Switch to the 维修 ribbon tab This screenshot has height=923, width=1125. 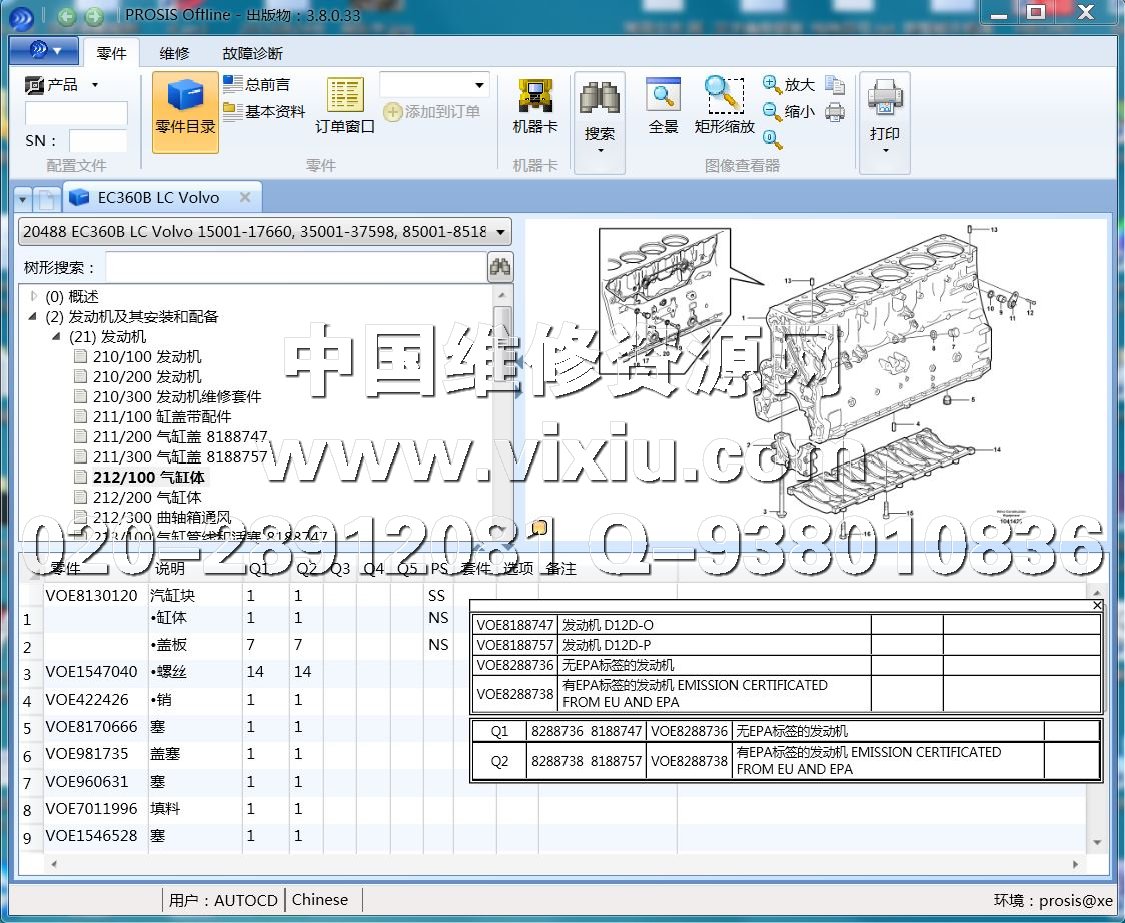(x=174, y=53)
